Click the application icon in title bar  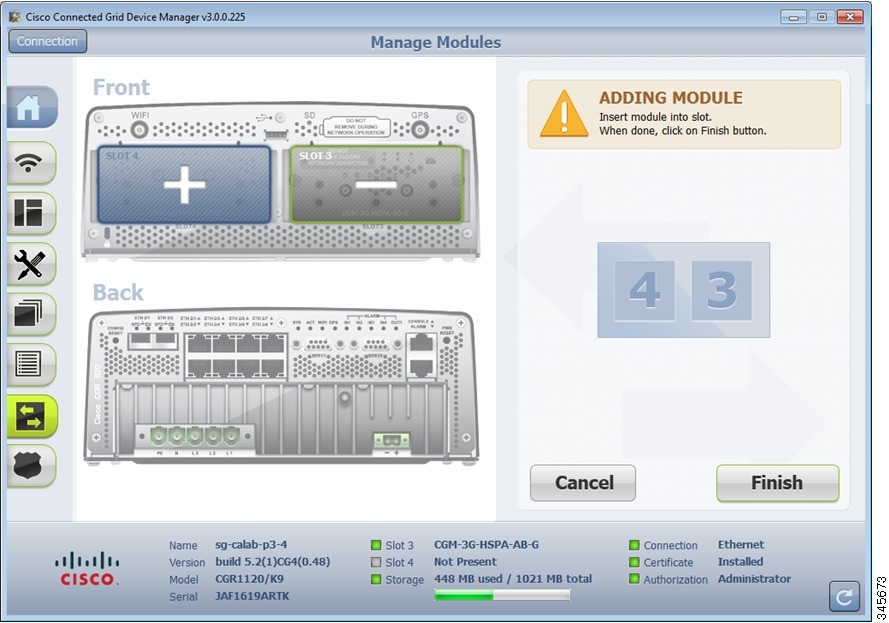[x=15, y=16]
